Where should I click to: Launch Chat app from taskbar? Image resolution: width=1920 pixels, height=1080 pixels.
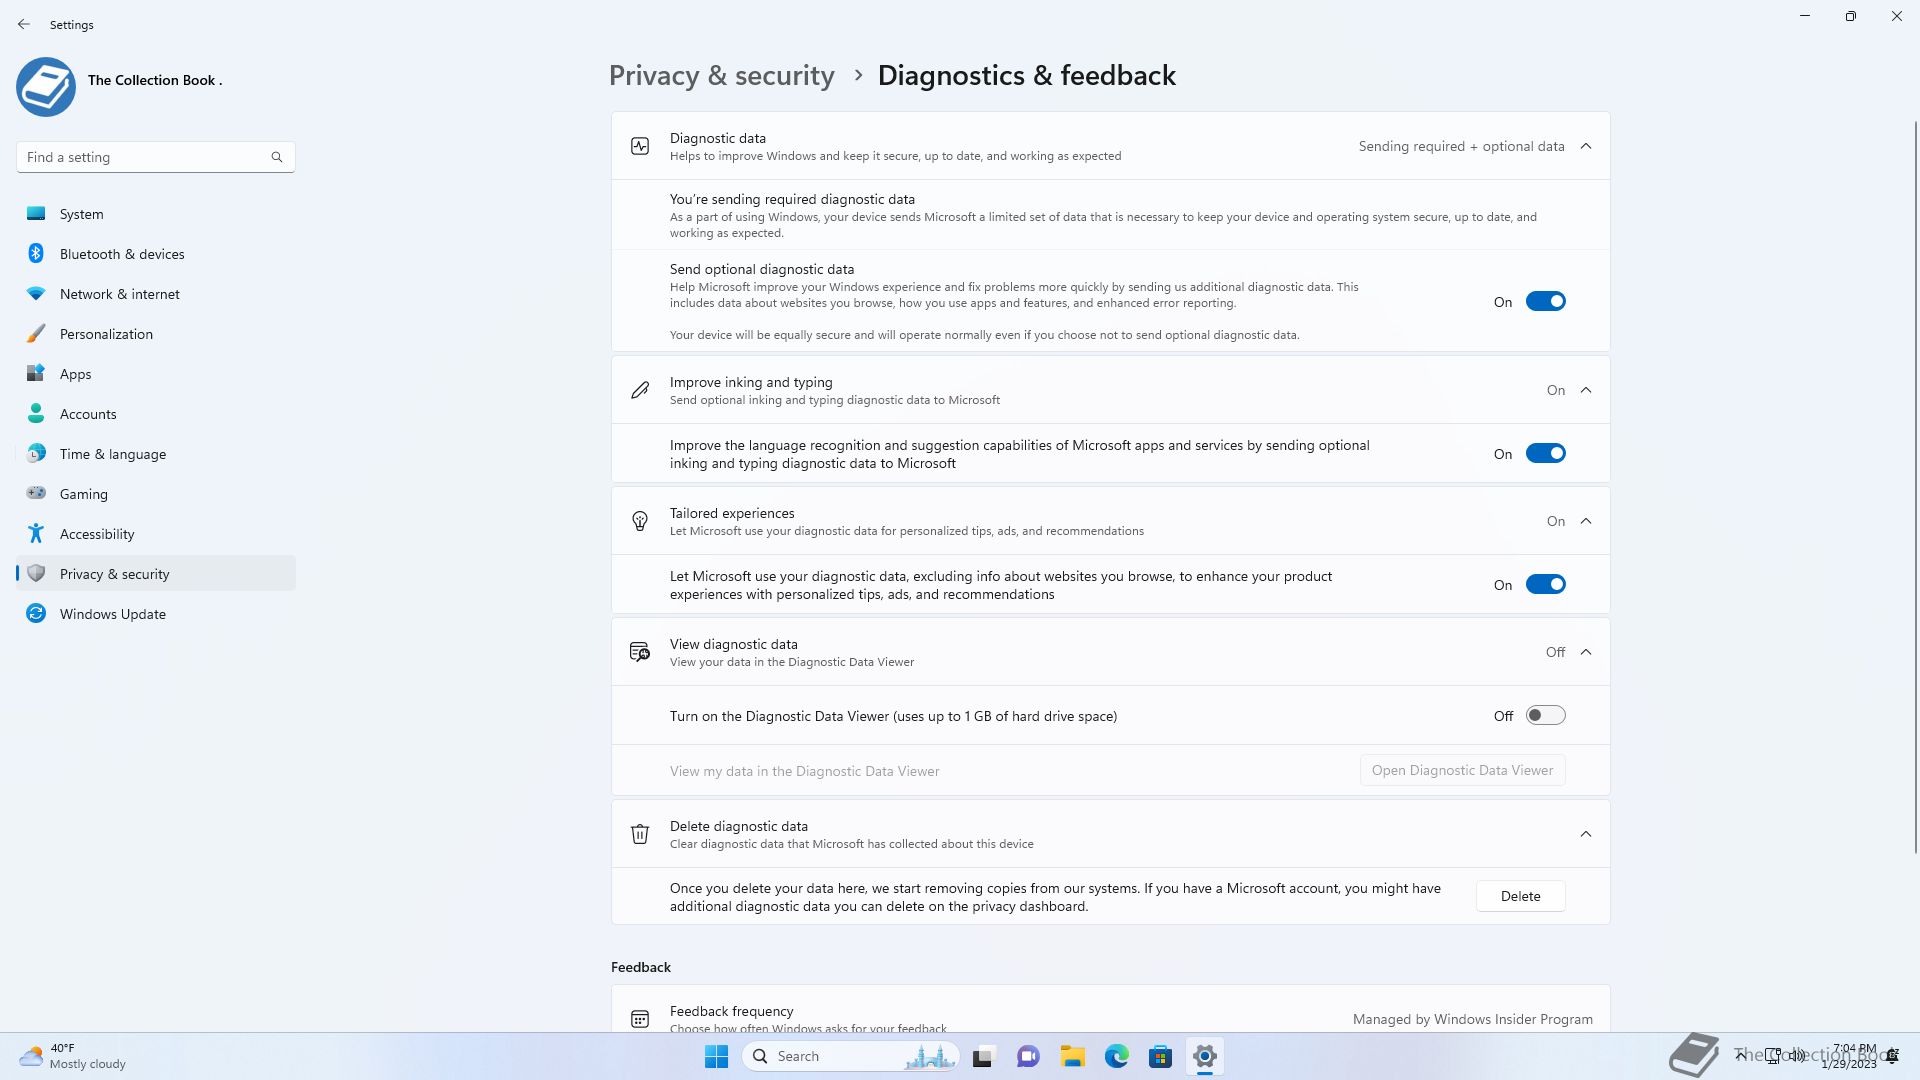coord(1028,1057)
